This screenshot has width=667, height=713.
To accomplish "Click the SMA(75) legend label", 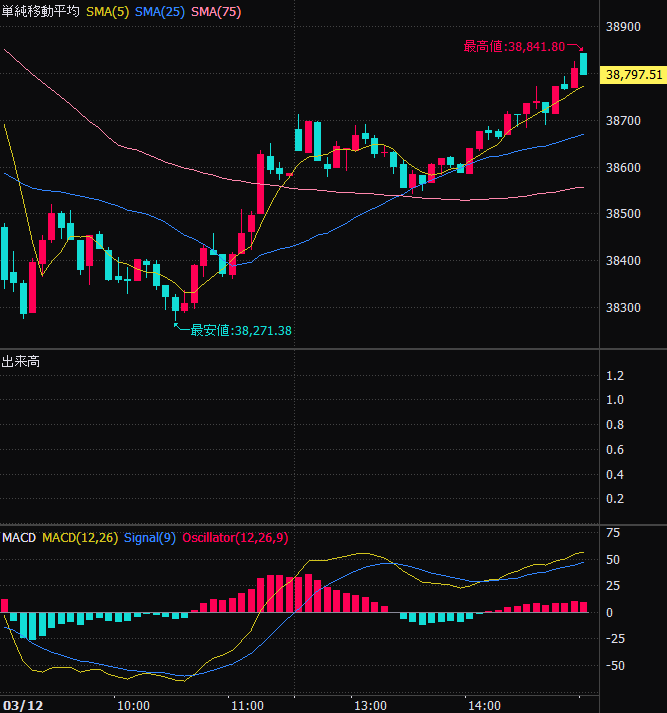I will click(x=216, y=12).
